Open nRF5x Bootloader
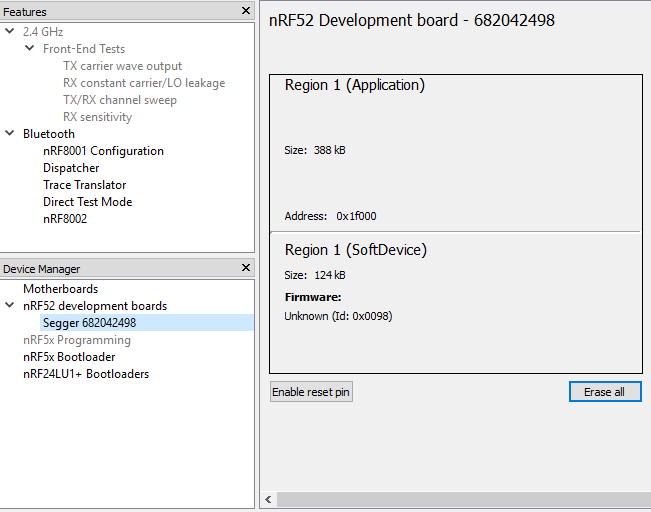 pos(69,357)
